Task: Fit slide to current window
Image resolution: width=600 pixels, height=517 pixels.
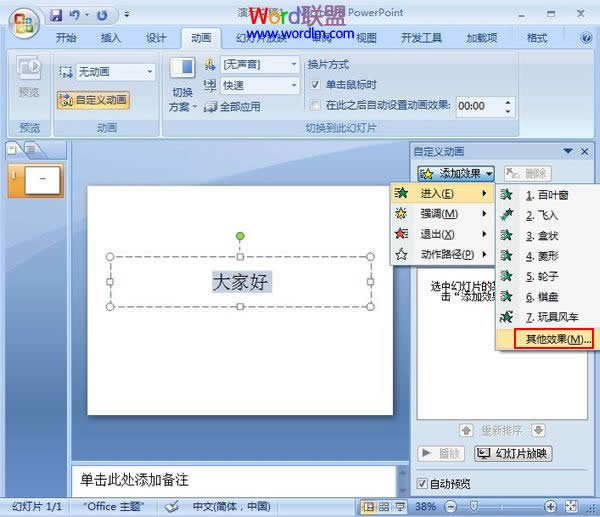Action: coord(571,507)
